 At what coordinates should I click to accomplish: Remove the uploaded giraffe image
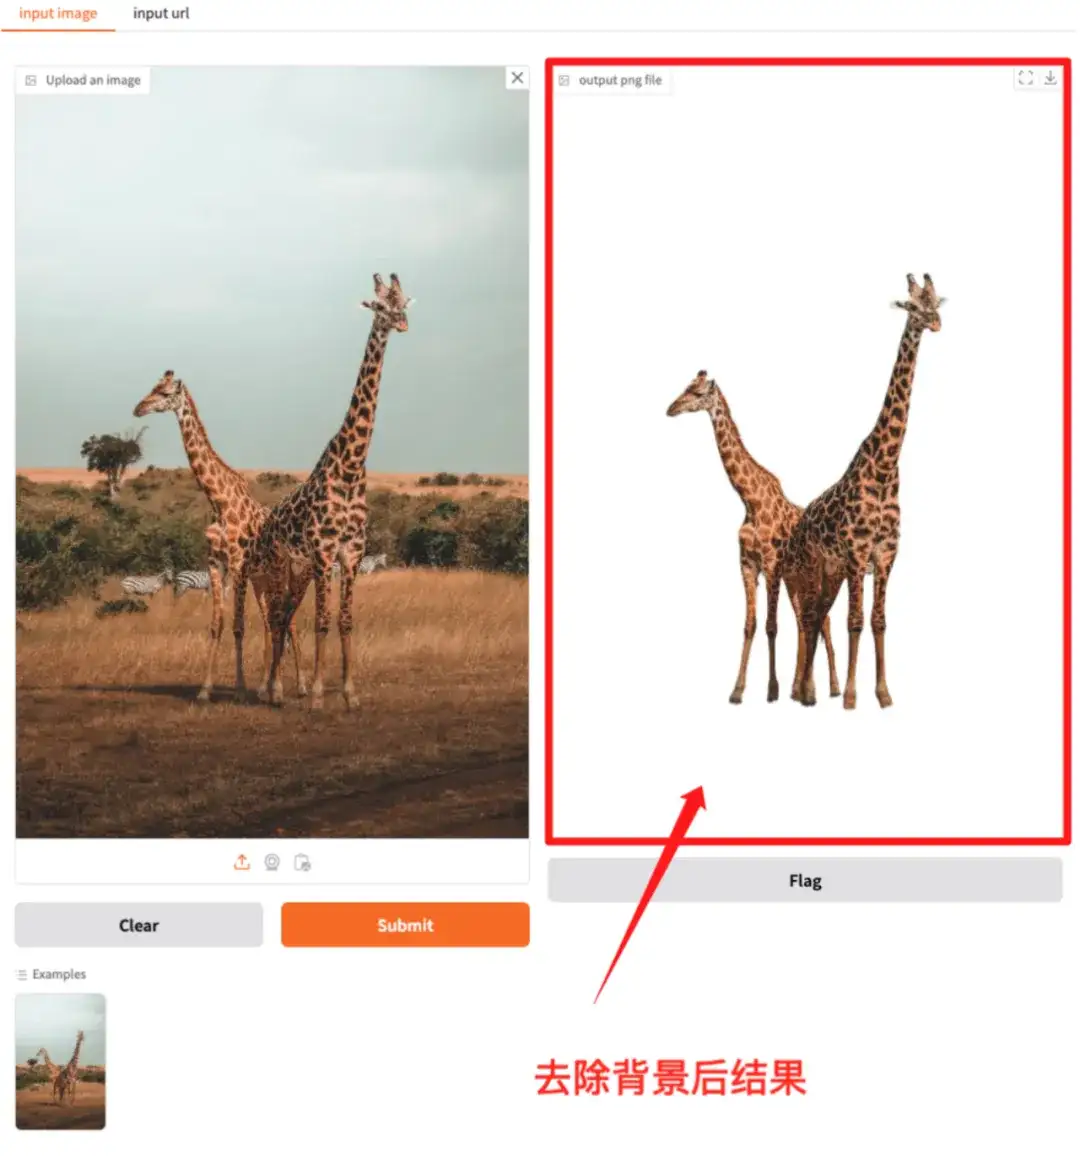(517, 78)
